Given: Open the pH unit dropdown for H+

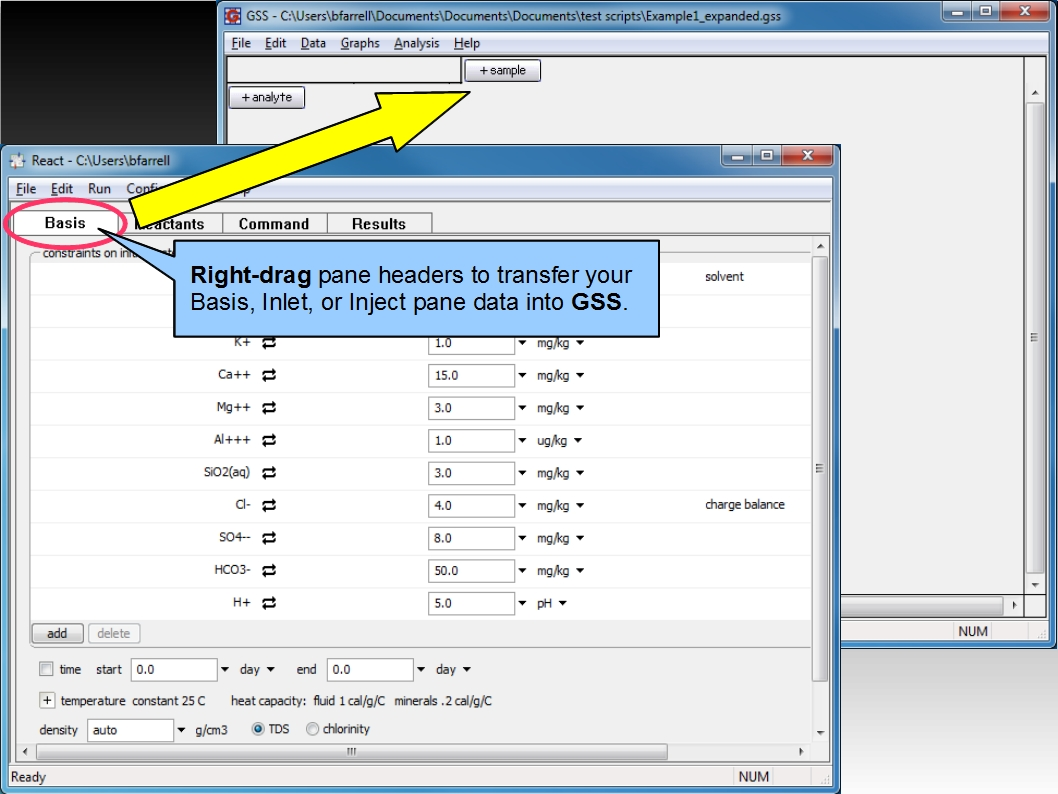Looking at the screenshot, I should click(x=563, y=603).
